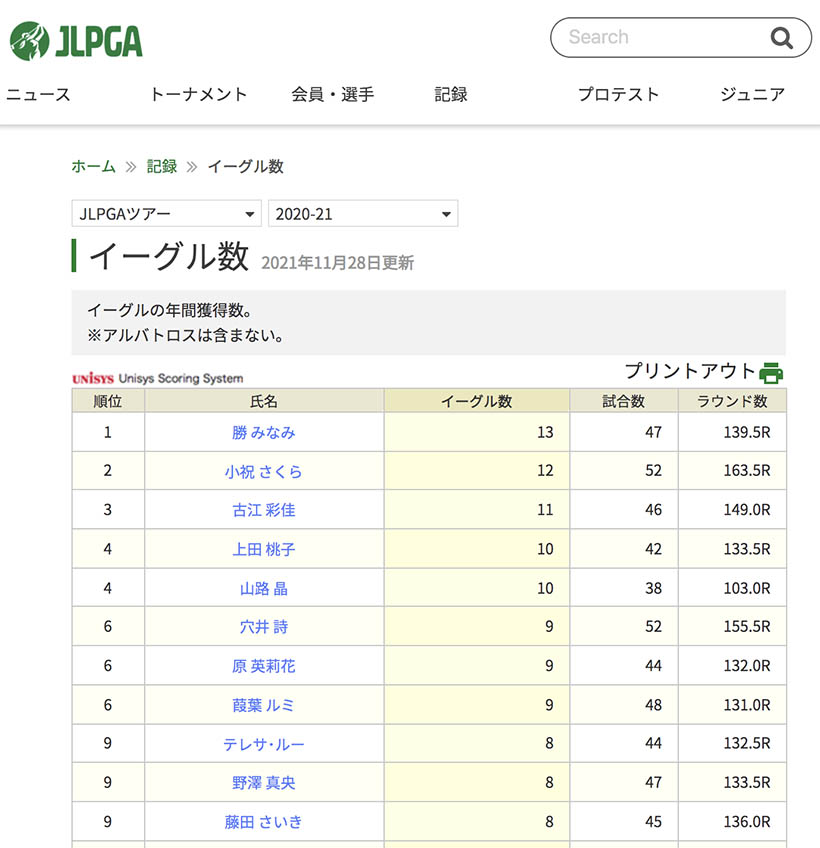The height and width of the screenshot is (848, 820).
Task: Open the ニュース menu
Action: pos(38,95)
